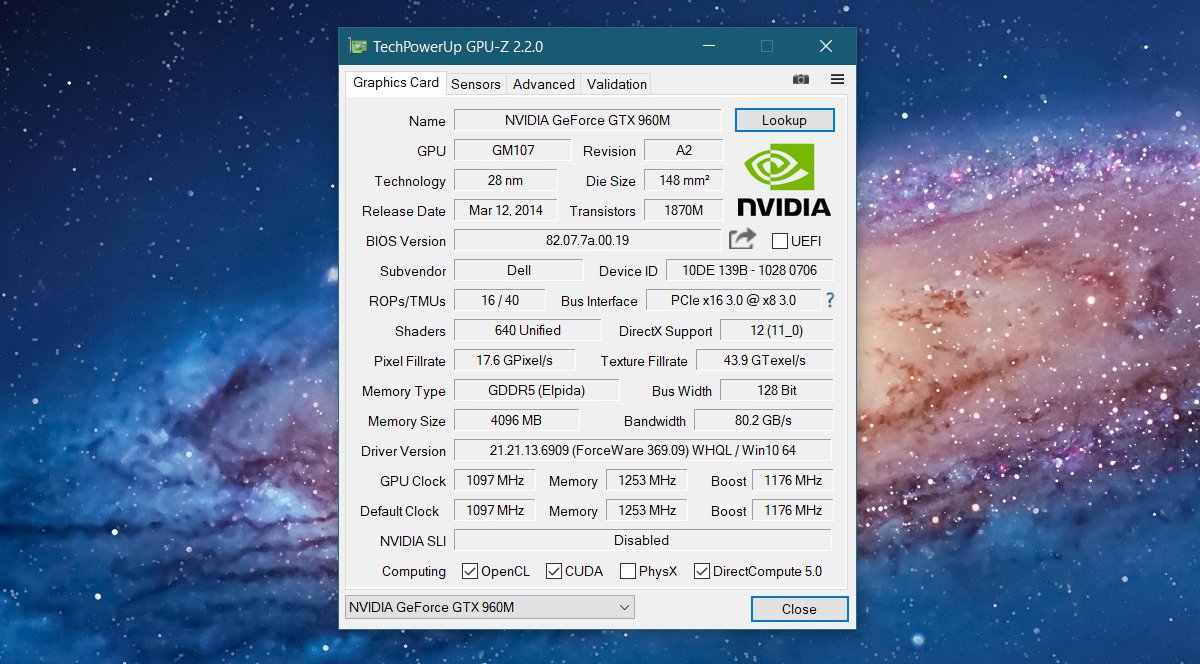
Task: Click the Technology field showing 28 nm
Action: pos(505,180)
